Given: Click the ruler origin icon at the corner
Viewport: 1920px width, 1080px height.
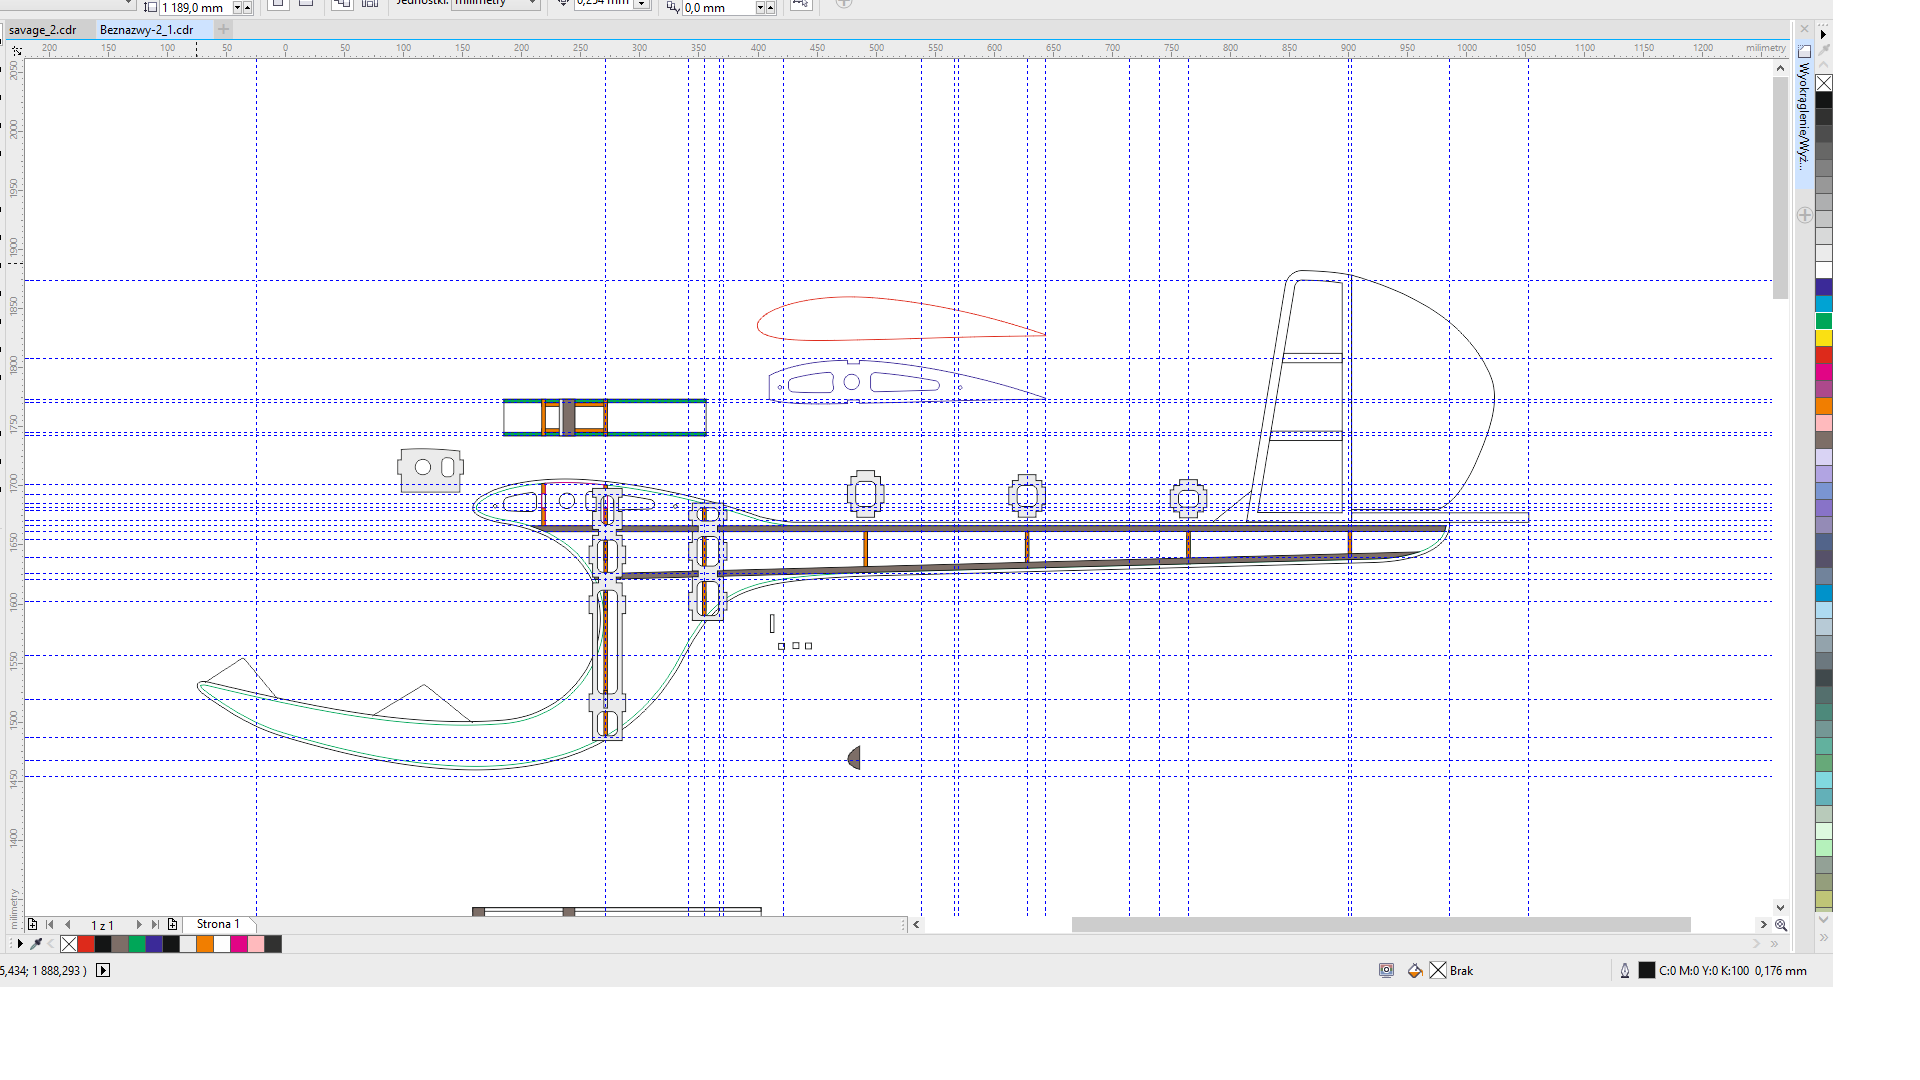Looking at the screenshot, I should [x=16, y=50].
